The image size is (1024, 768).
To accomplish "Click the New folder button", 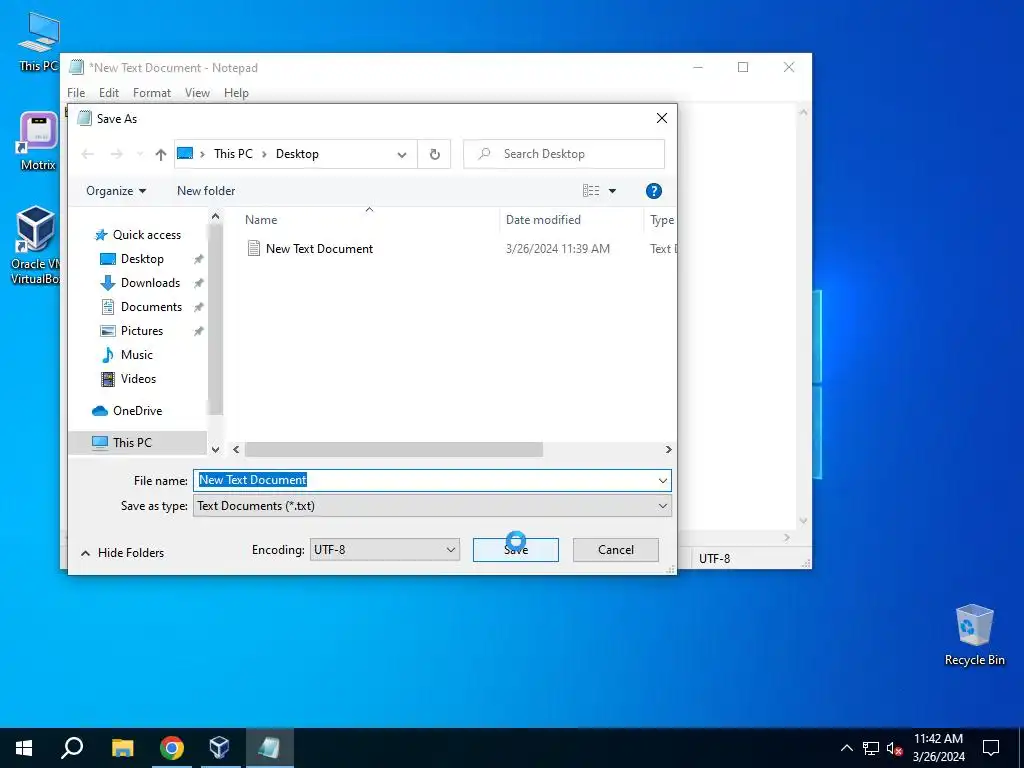I will click(x=206, y=191).
